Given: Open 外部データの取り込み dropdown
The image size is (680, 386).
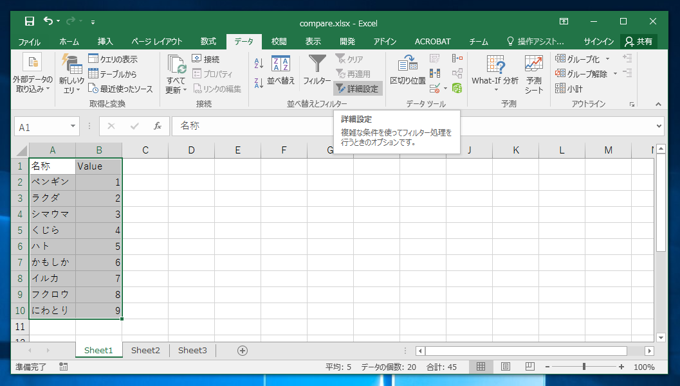Looking at the screenshot, I should click(x=33, y=74).
